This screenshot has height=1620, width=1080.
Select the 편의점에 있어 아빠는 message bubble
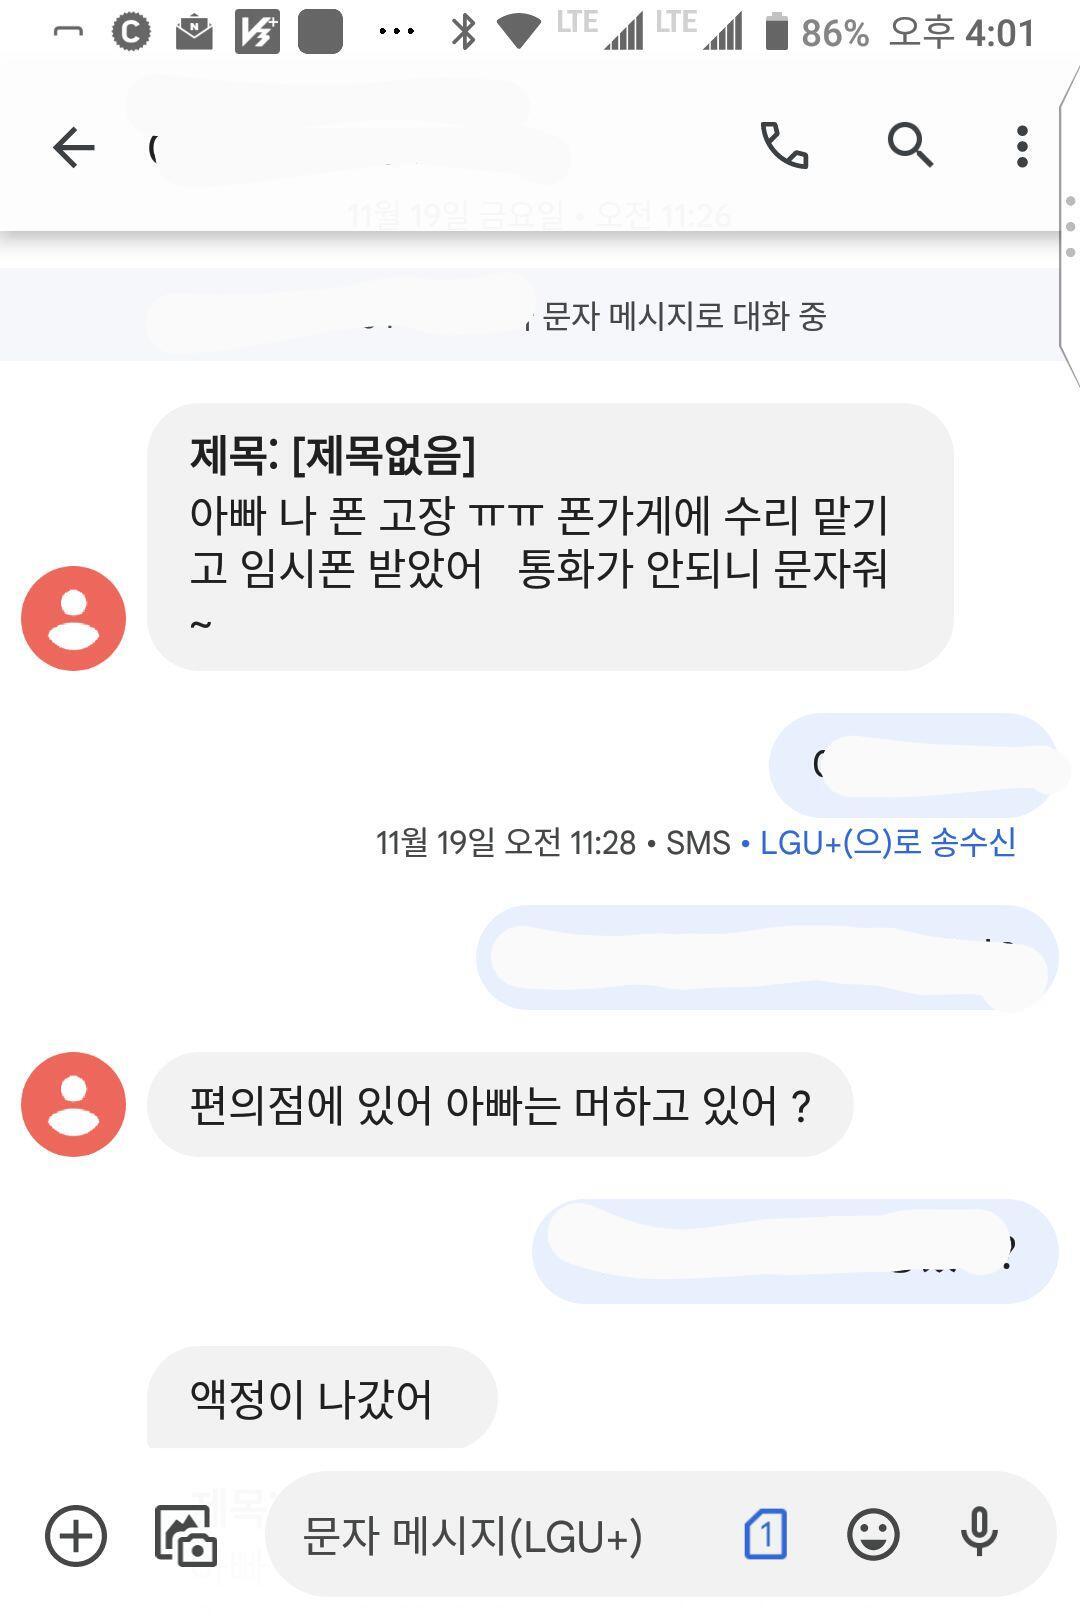point(499,1105)
